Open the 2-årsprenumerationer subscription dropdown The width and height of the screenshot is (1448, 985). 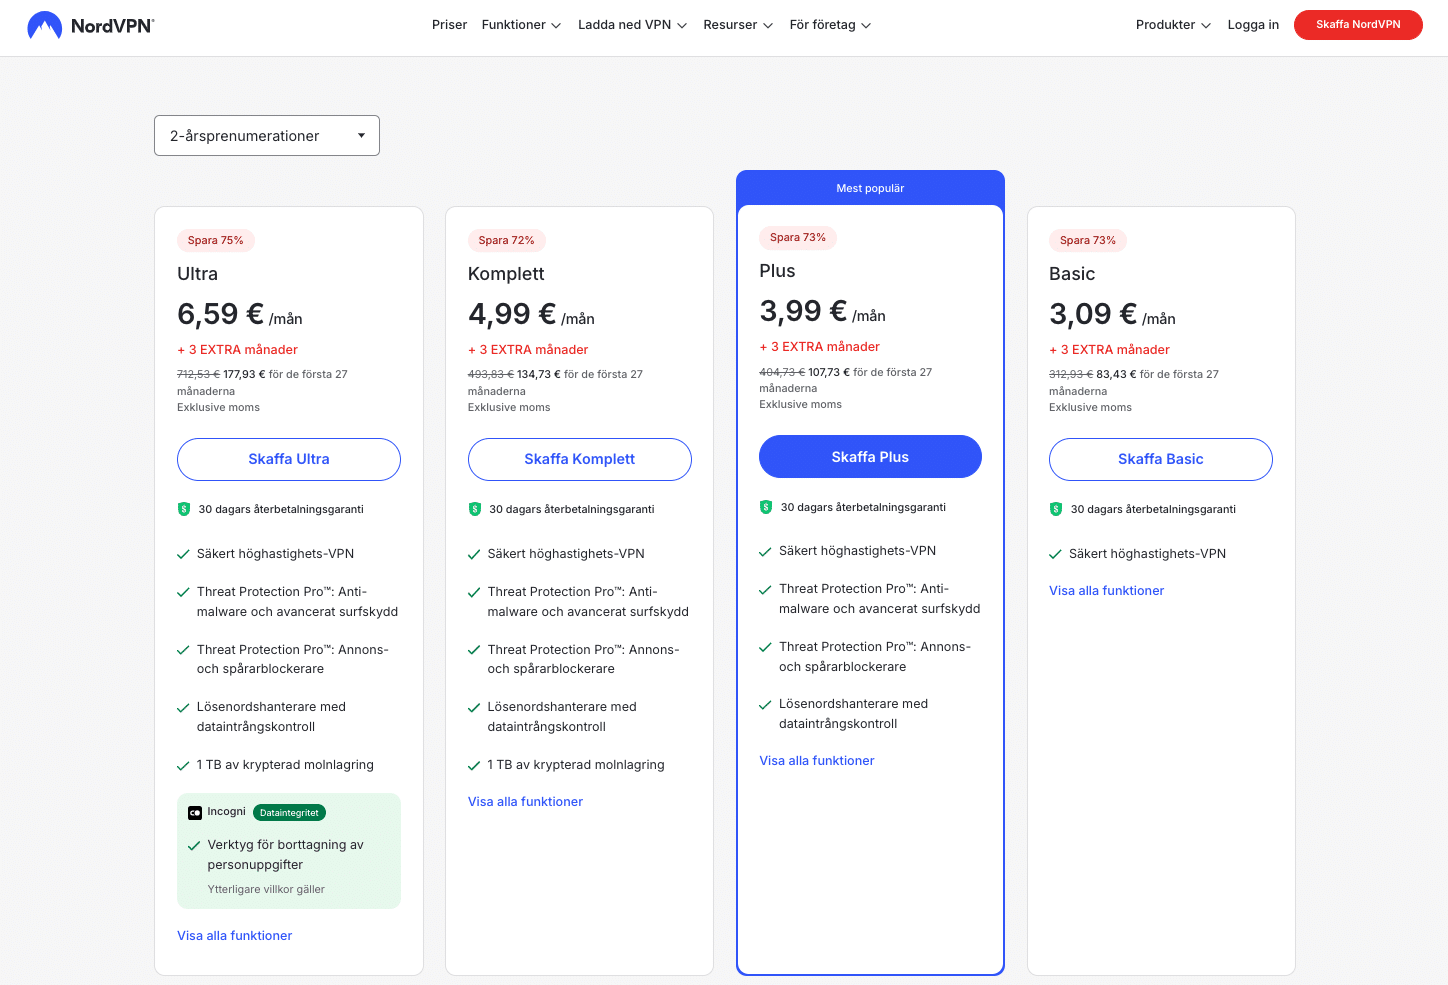coord(267,136)
